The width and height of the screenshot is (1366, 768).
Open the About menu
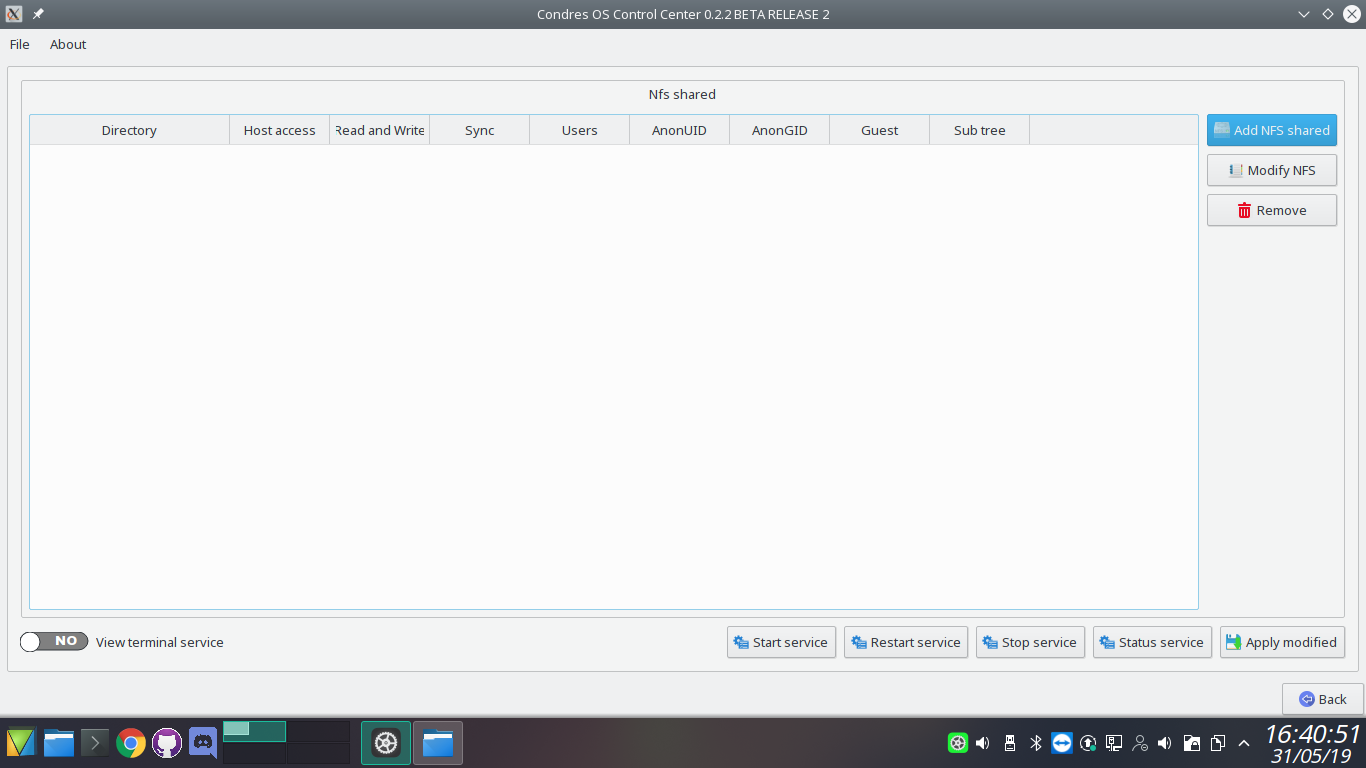pyautogui.click(x=68, y=44)
